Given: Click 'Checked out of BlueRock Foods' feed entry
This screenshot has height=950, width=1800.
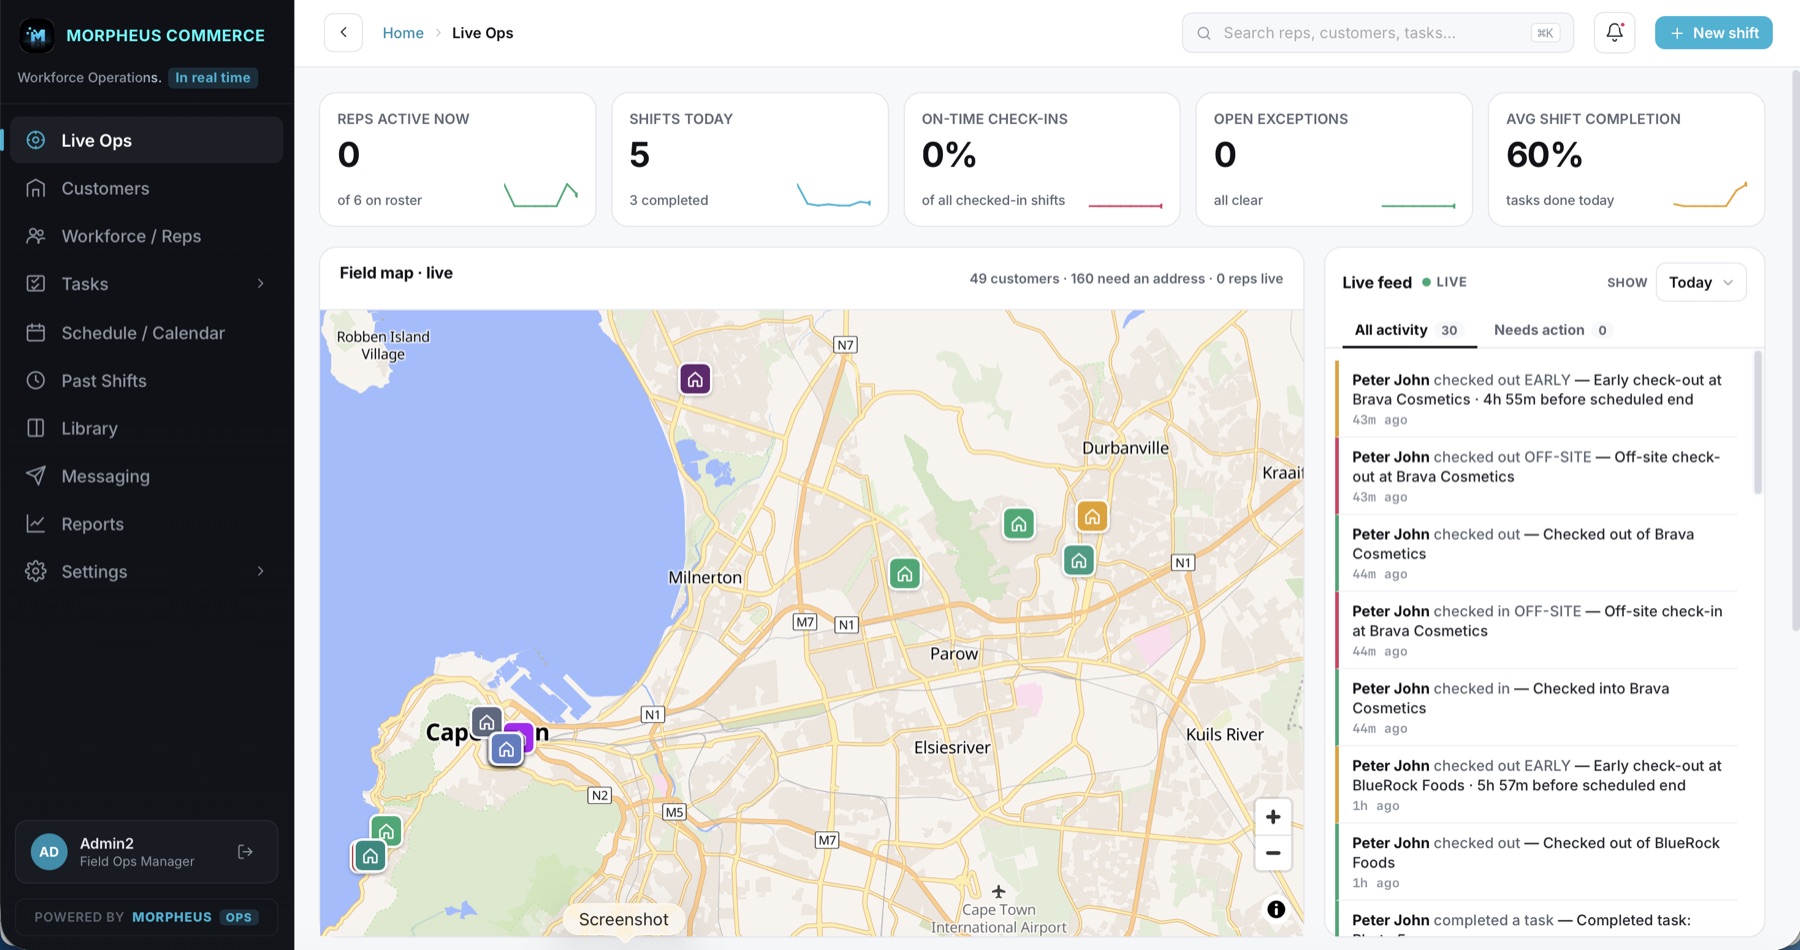Looking at the screenshot, I should [x=1537, y=862].
